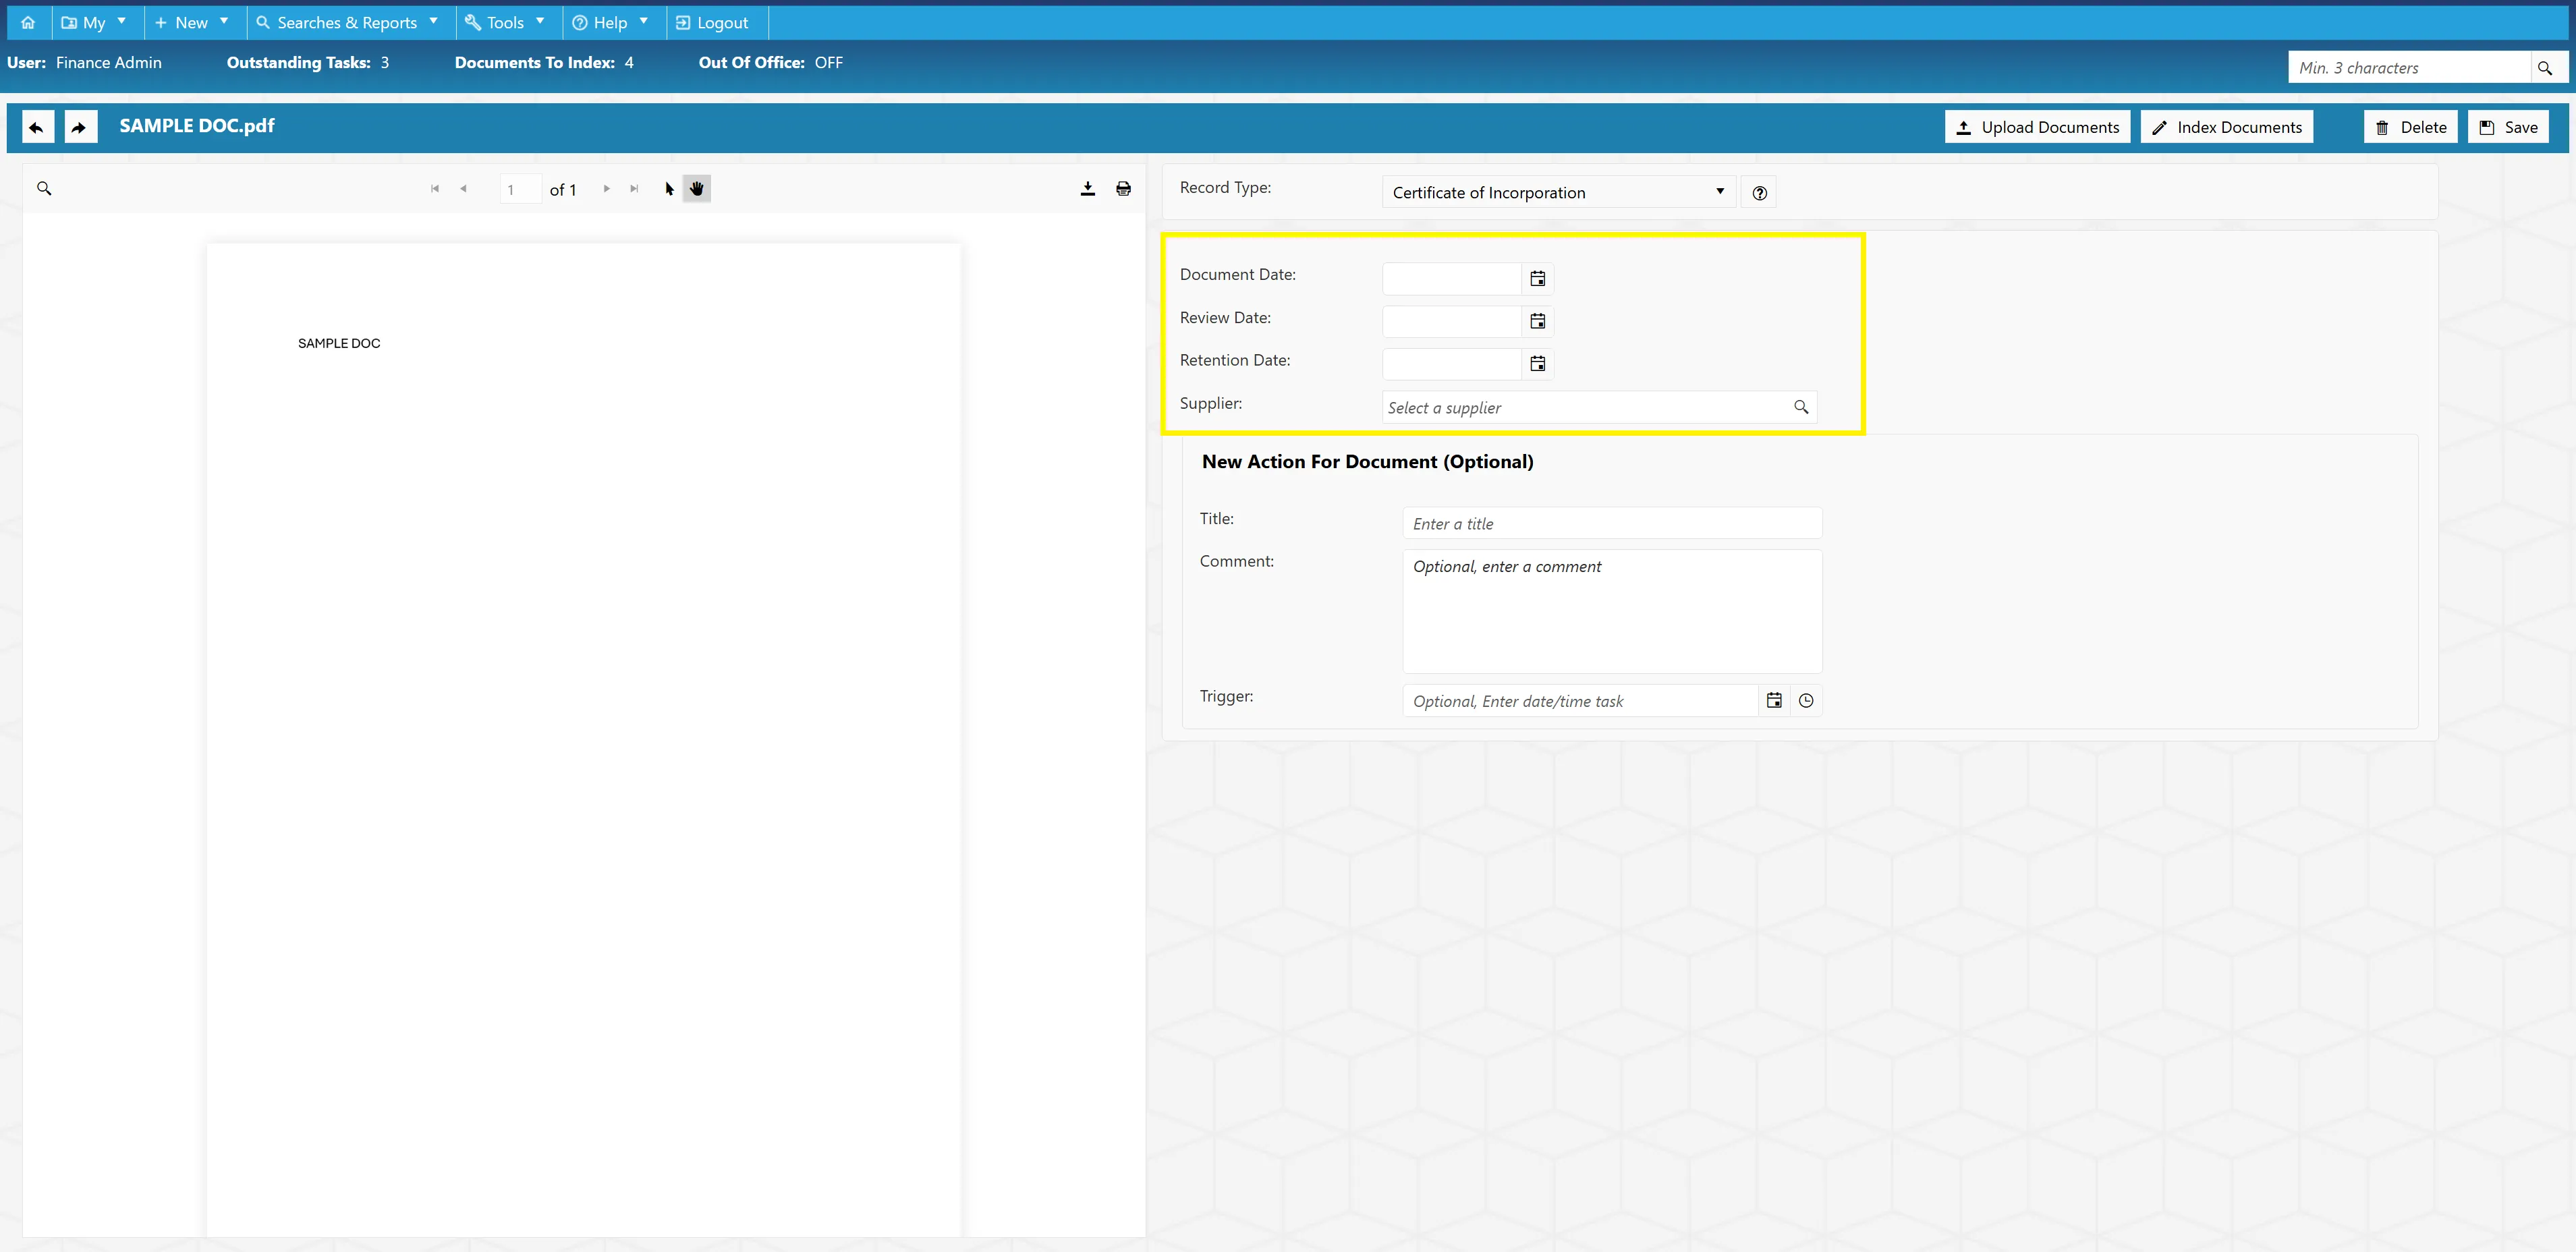Download the PDF document
Viewport: 2576px width, 1252px height.
click(1088, 188)
